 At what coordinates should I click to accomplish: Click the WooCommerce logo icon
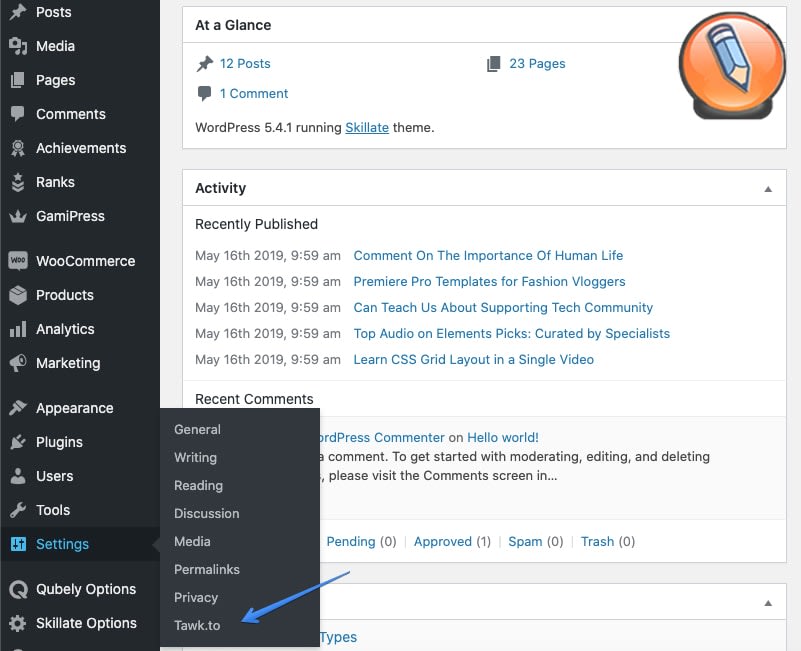point(18,261)
